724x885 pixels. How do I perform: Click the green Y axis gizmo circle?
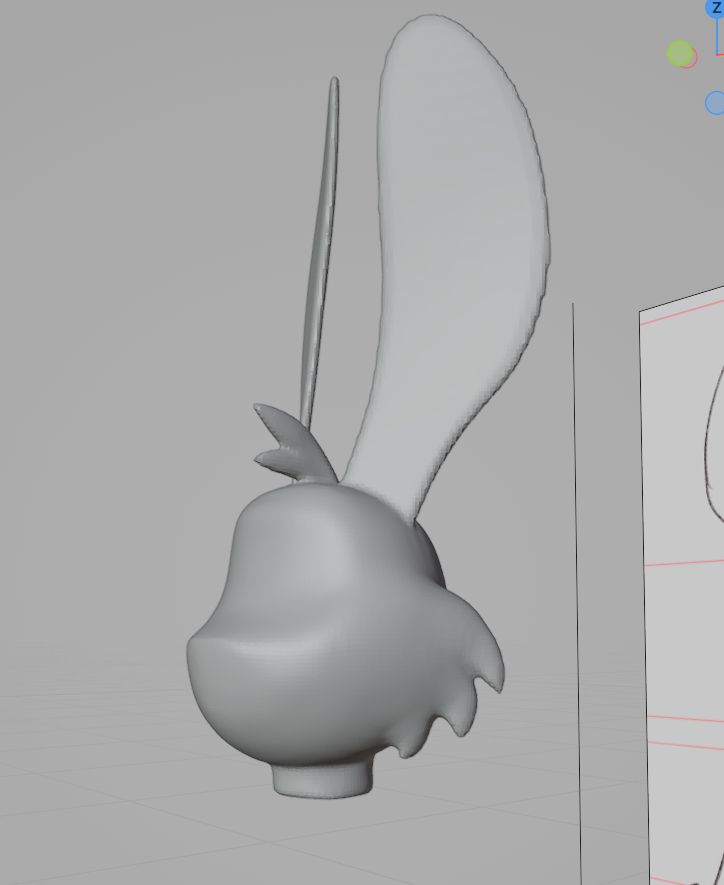coord(680,53)
